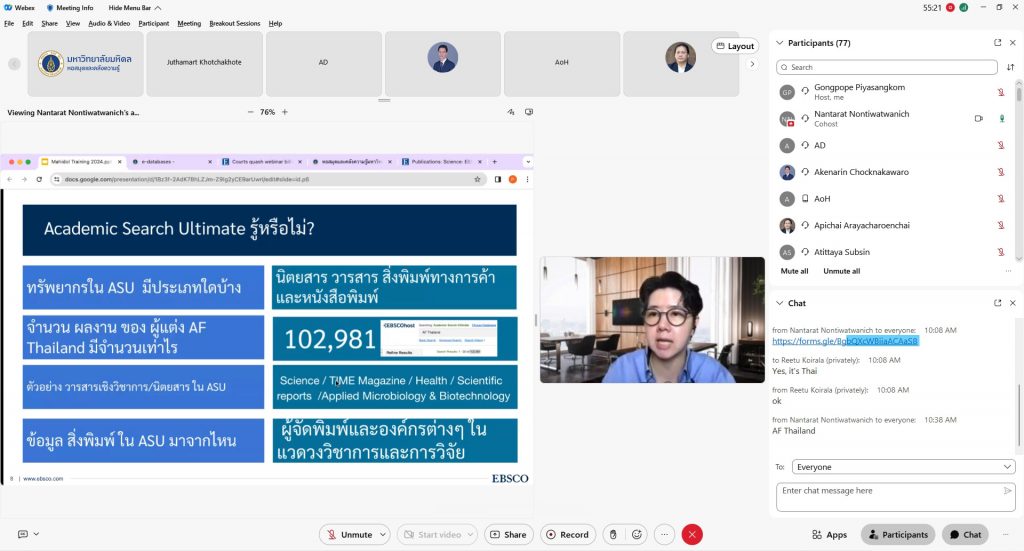
Task: Click the participant Search field
Action: [887, 67]
